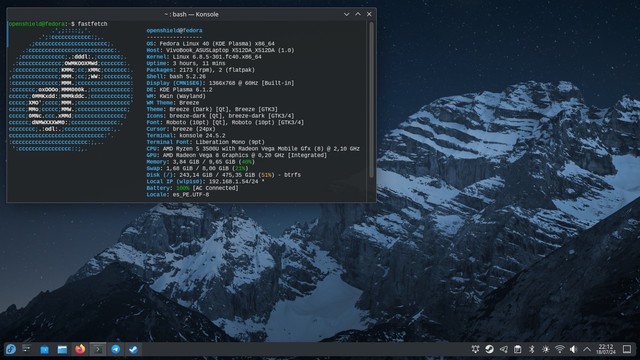Open Telegram from the taskbar
The width and height of the screenshot is (640, 360).
click(x=116, y=349)
